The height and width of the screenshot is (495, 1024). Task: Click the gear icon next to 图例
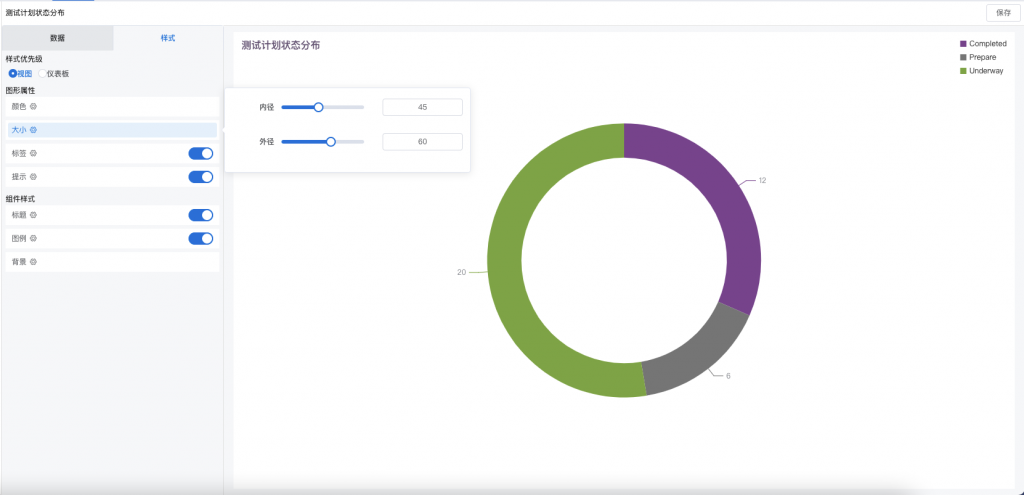click(33, 238)
